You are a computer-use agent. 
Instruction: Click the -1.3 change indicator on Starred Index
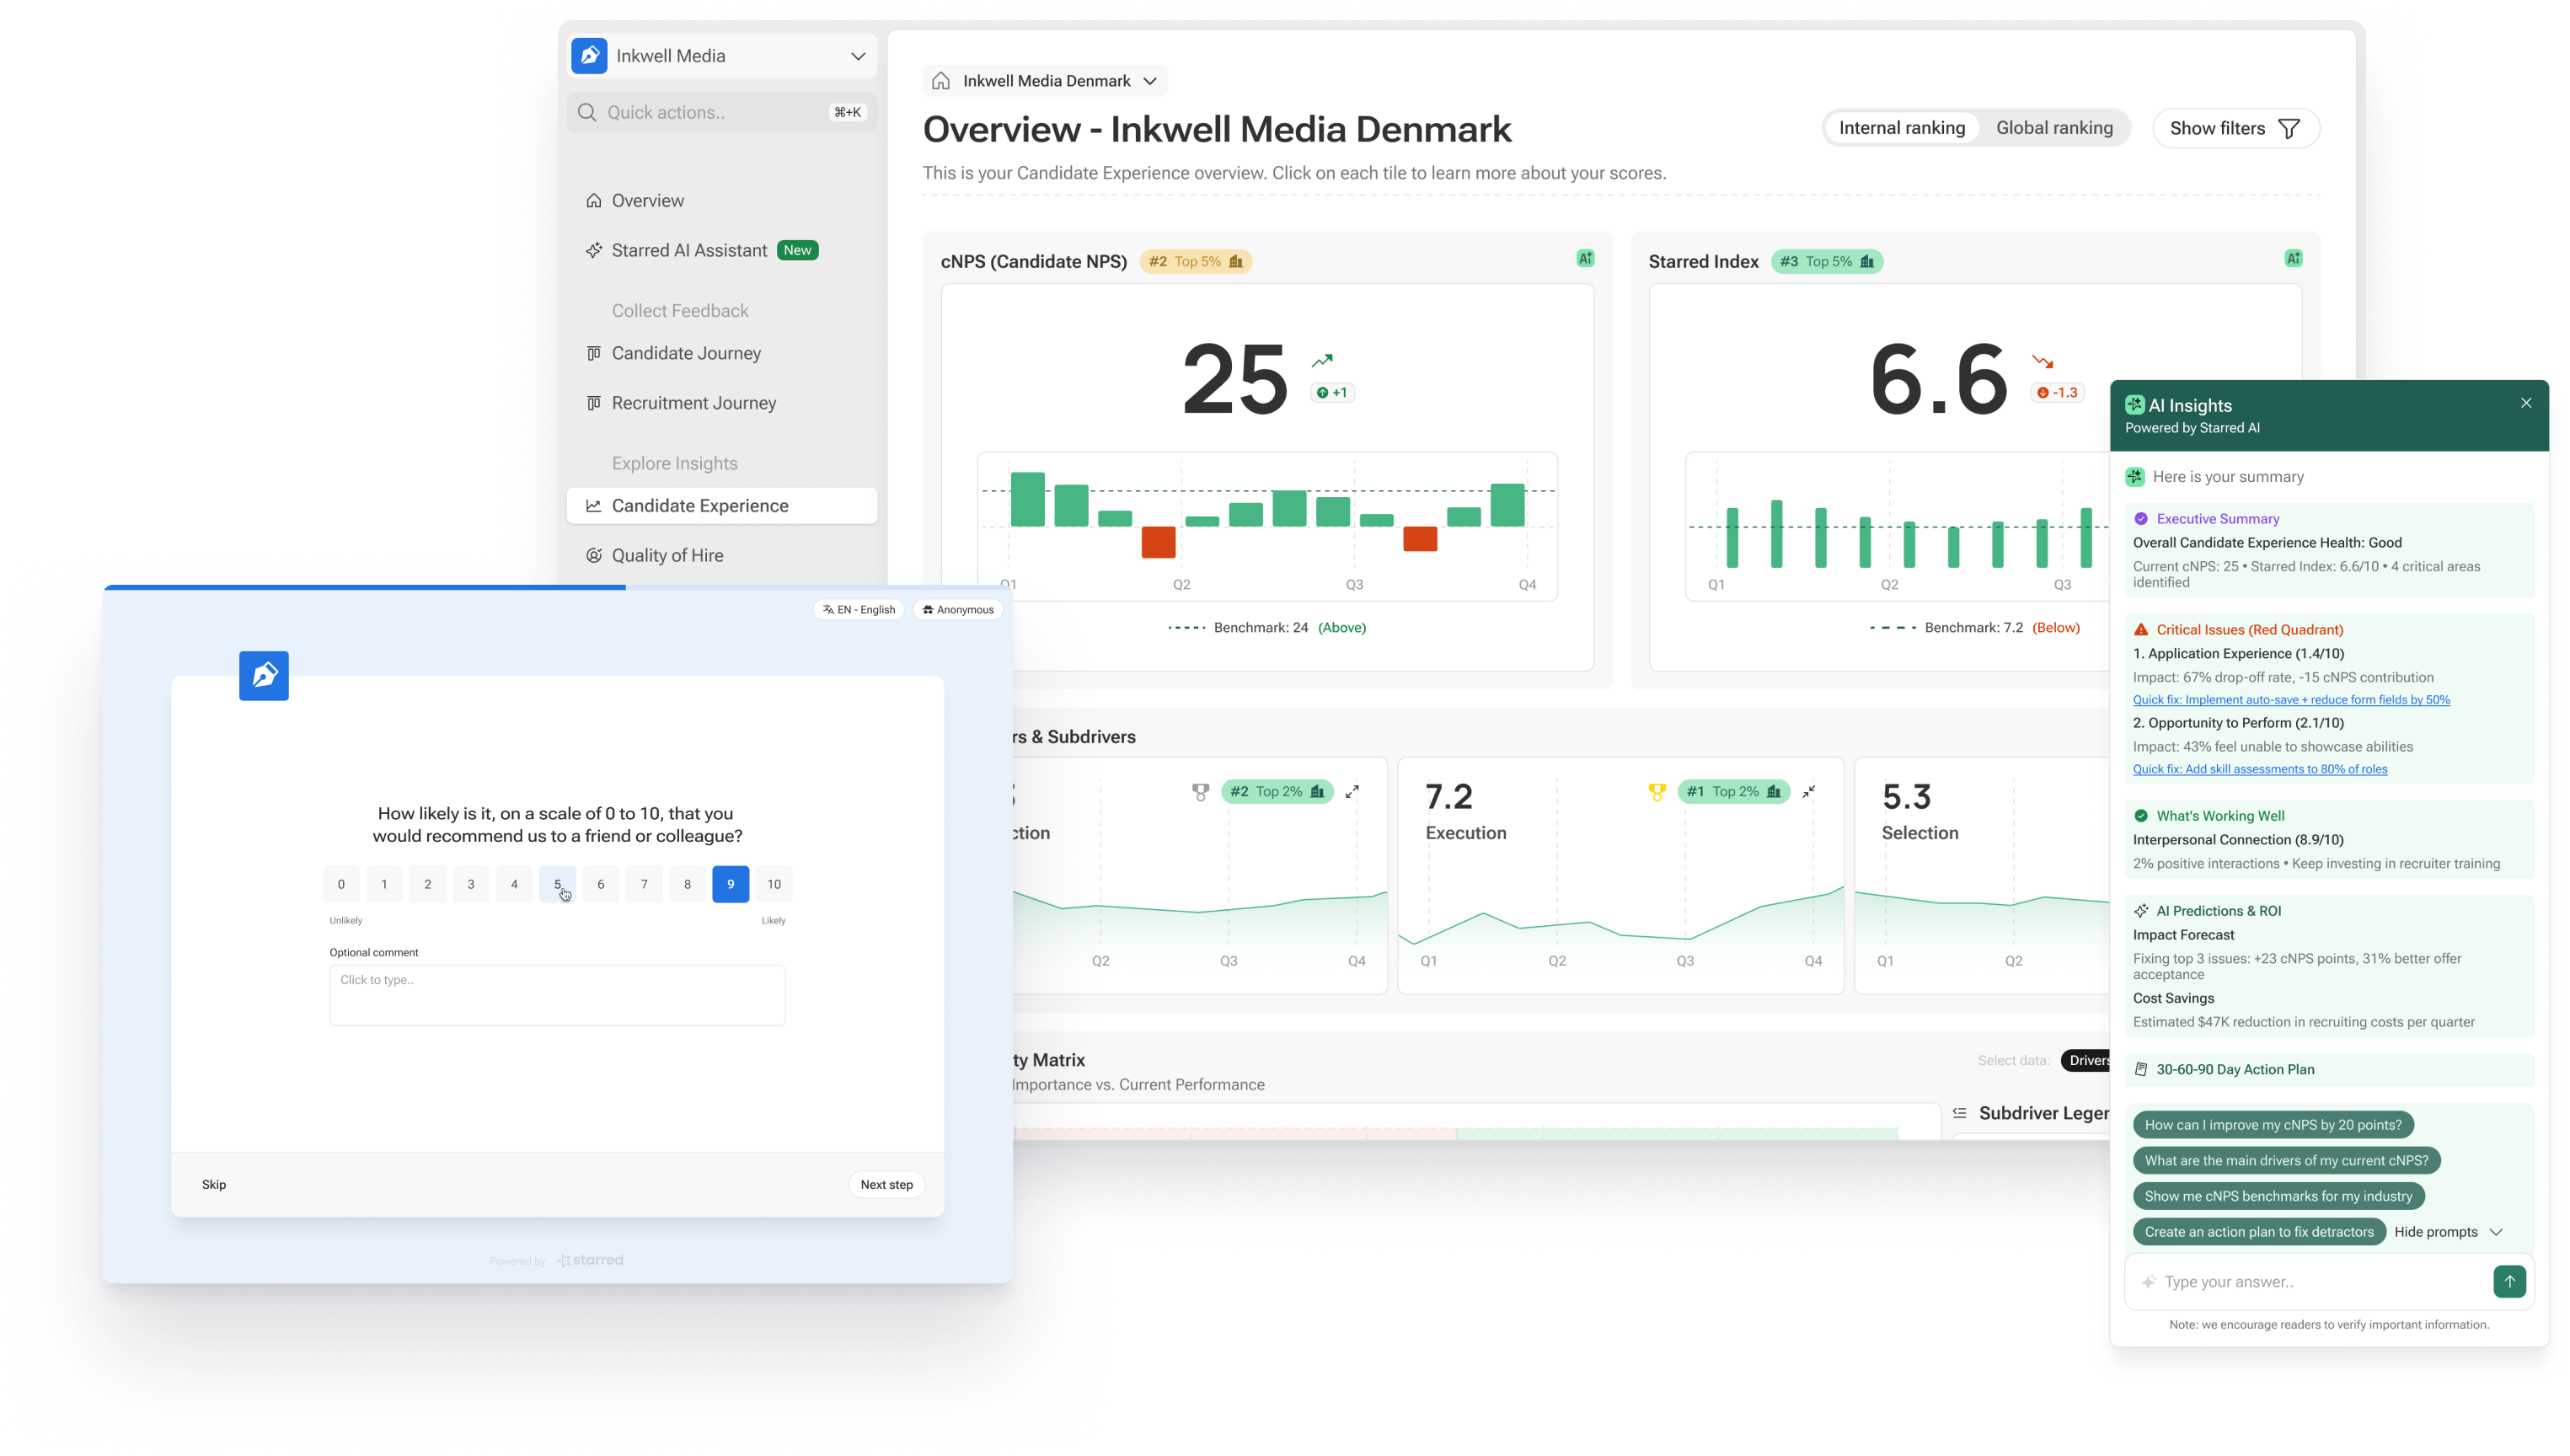point(2057,393)
